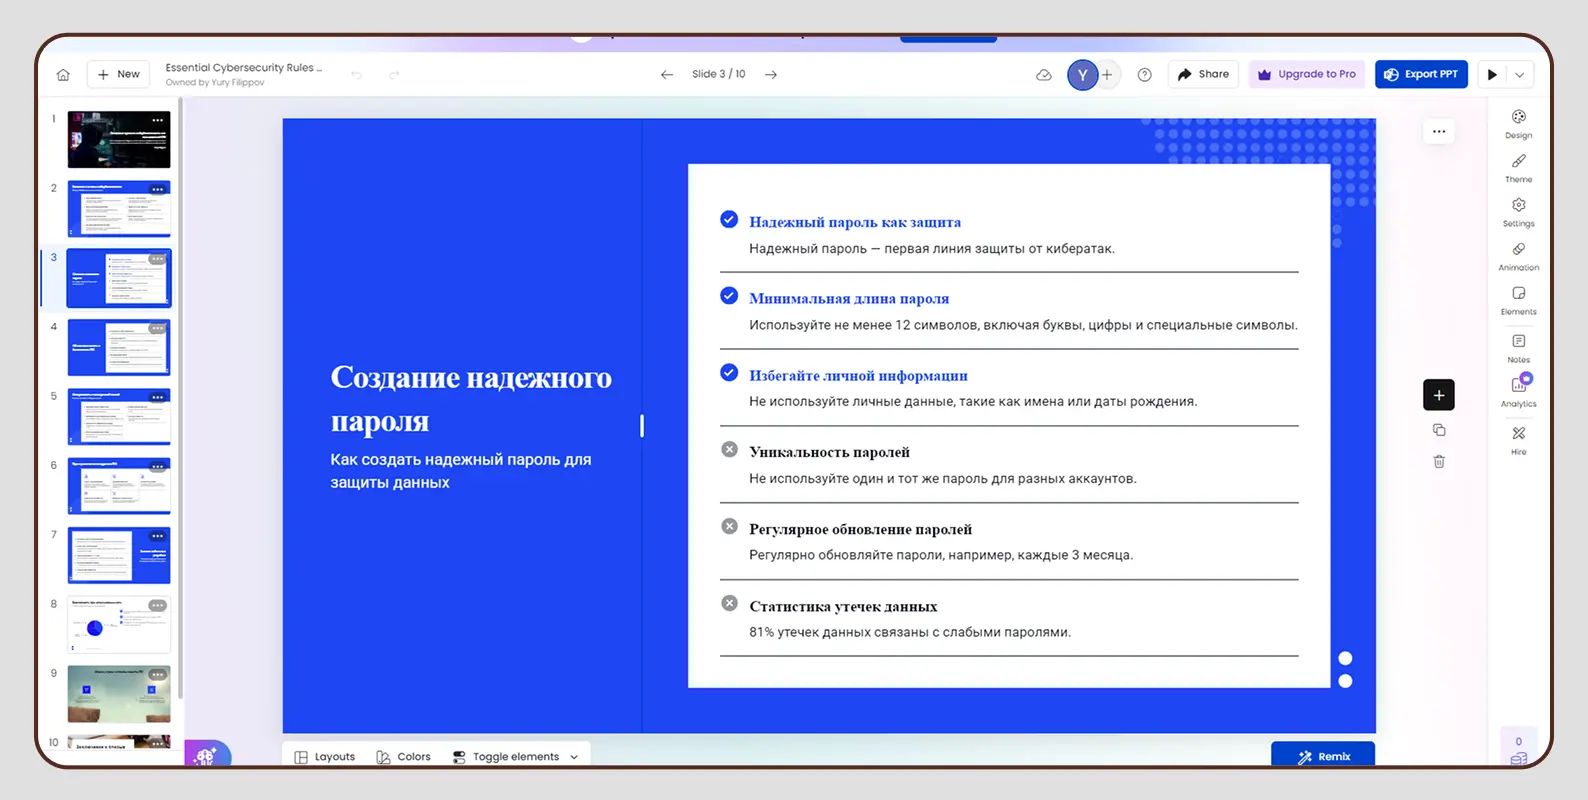1588x800 pixels.
Task: Open the Layouts tab
Action: click(x=325, y=757)
